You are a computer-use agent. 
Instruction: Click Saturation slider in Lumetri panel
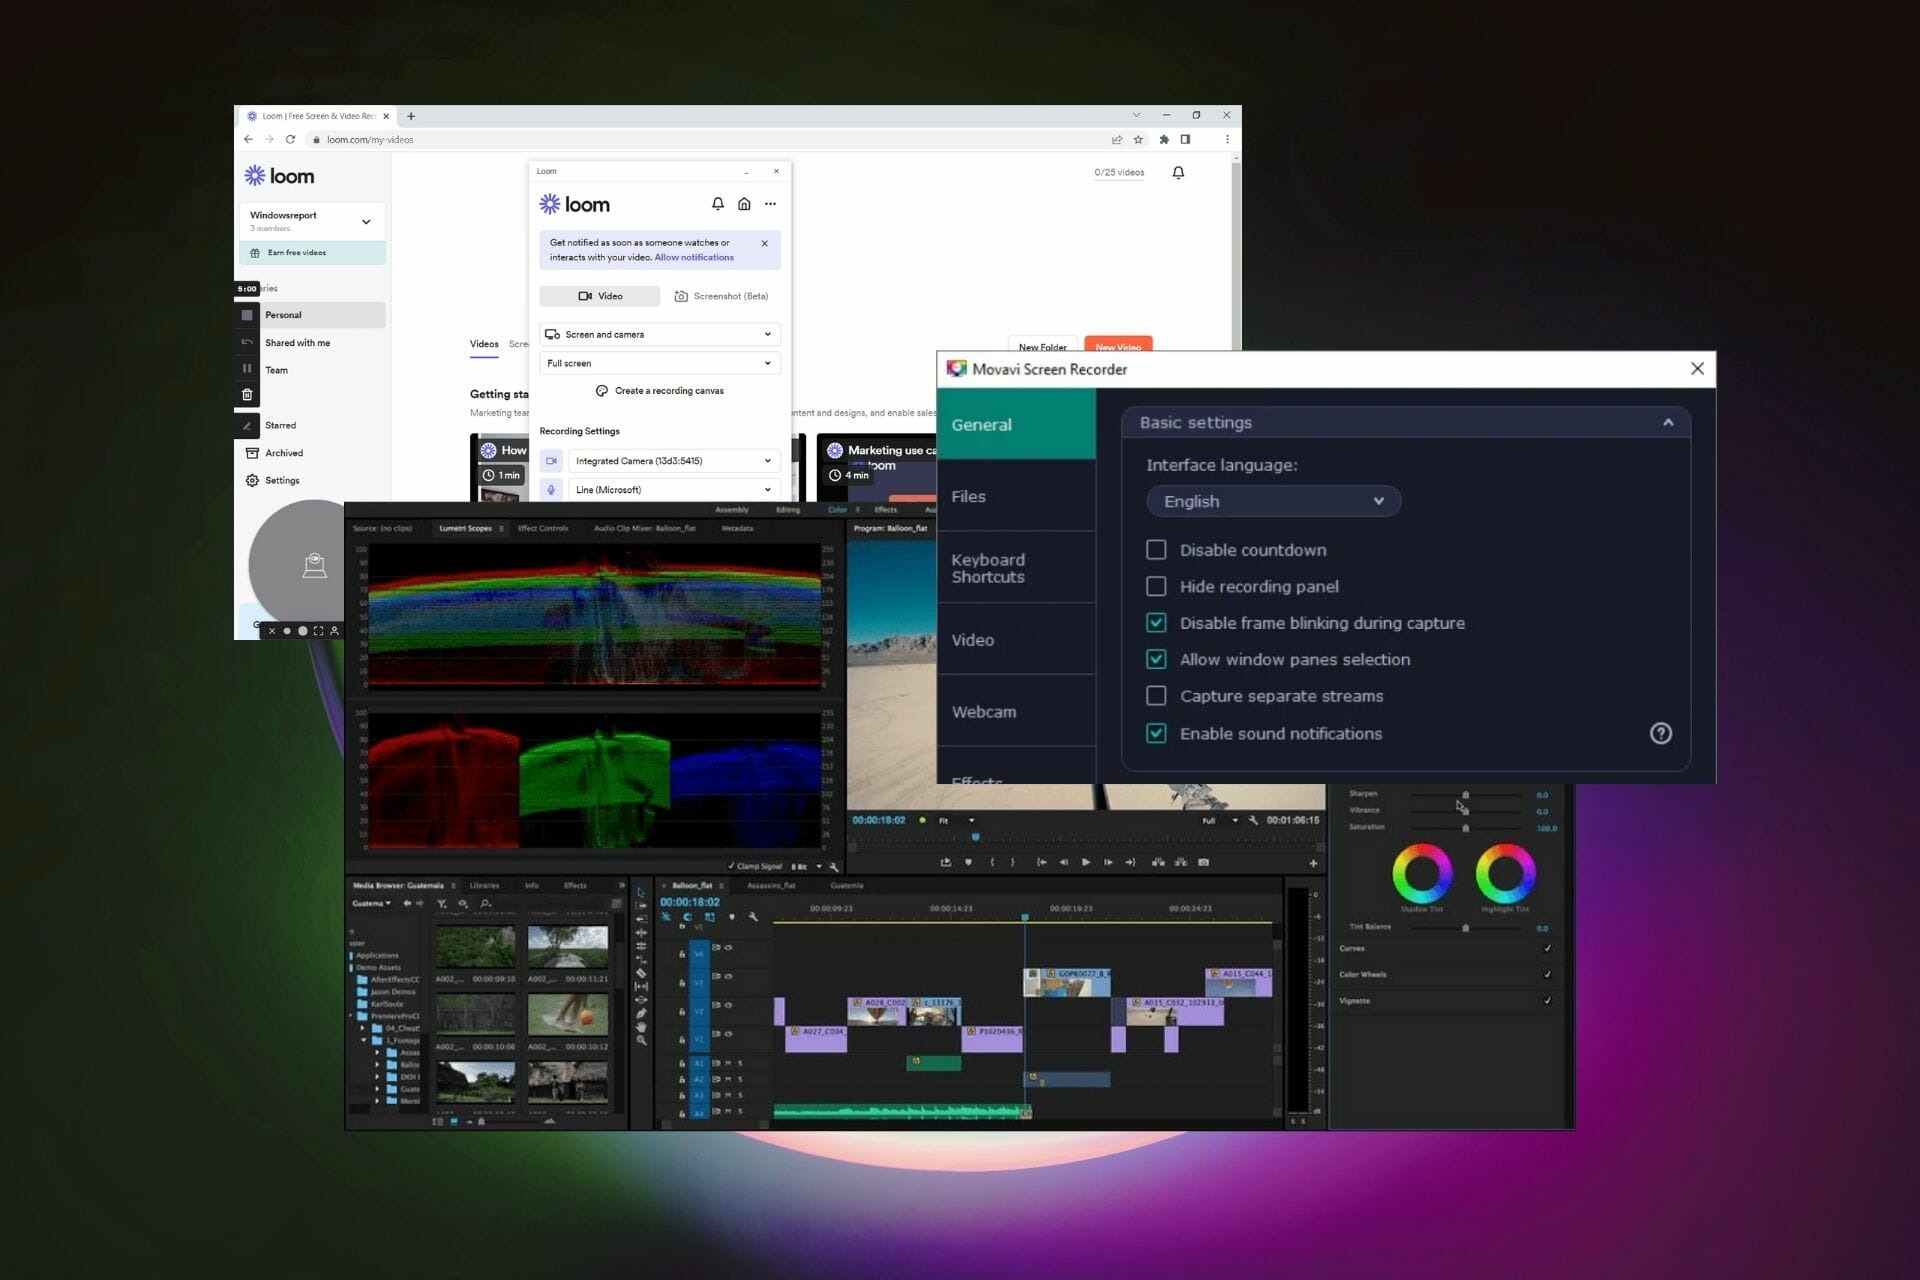coord(1466,828)
